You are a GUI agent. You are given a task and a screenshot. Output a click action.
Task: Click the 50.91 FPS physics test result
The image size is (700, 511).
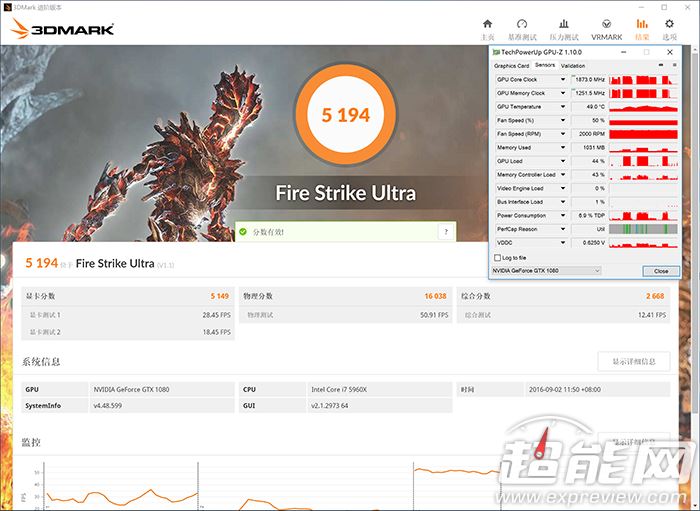tap(434, 315)
